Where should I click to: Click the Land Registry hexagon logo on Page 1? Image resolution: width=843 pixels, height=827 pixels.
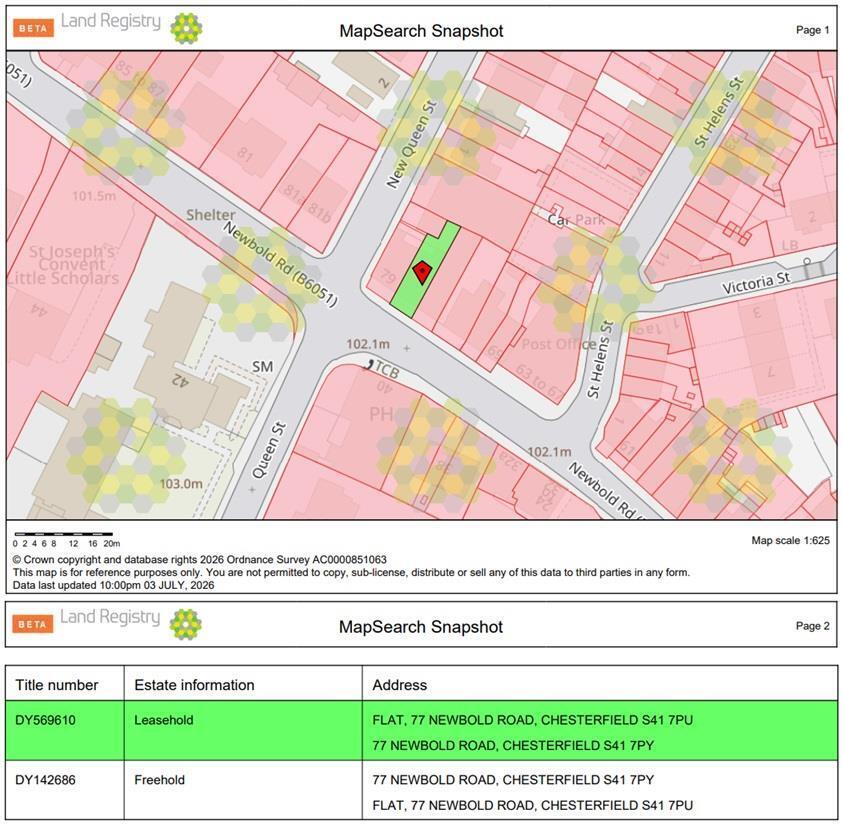[187, 27]
